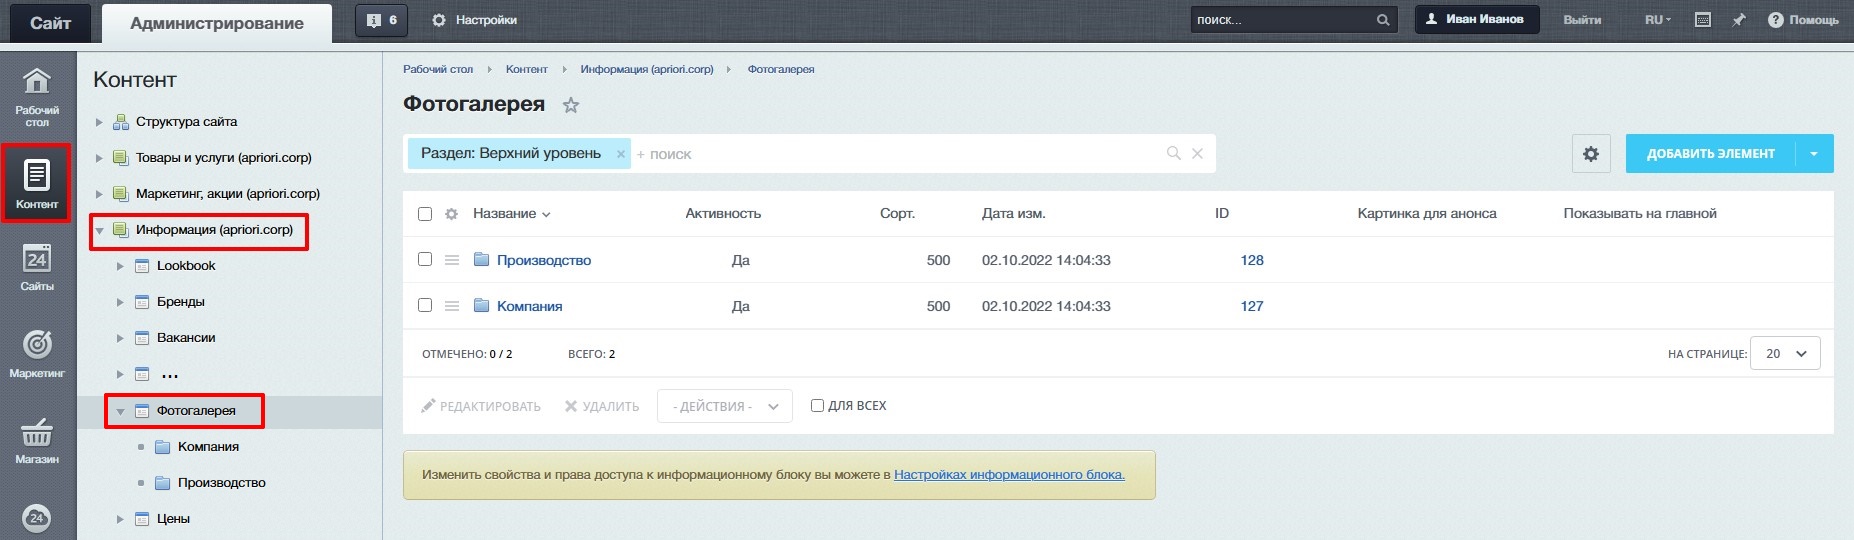Enable the Для всех checkbox
Image resolution: width=1854 pixels, height=540 pixels.
pos(817,406)
